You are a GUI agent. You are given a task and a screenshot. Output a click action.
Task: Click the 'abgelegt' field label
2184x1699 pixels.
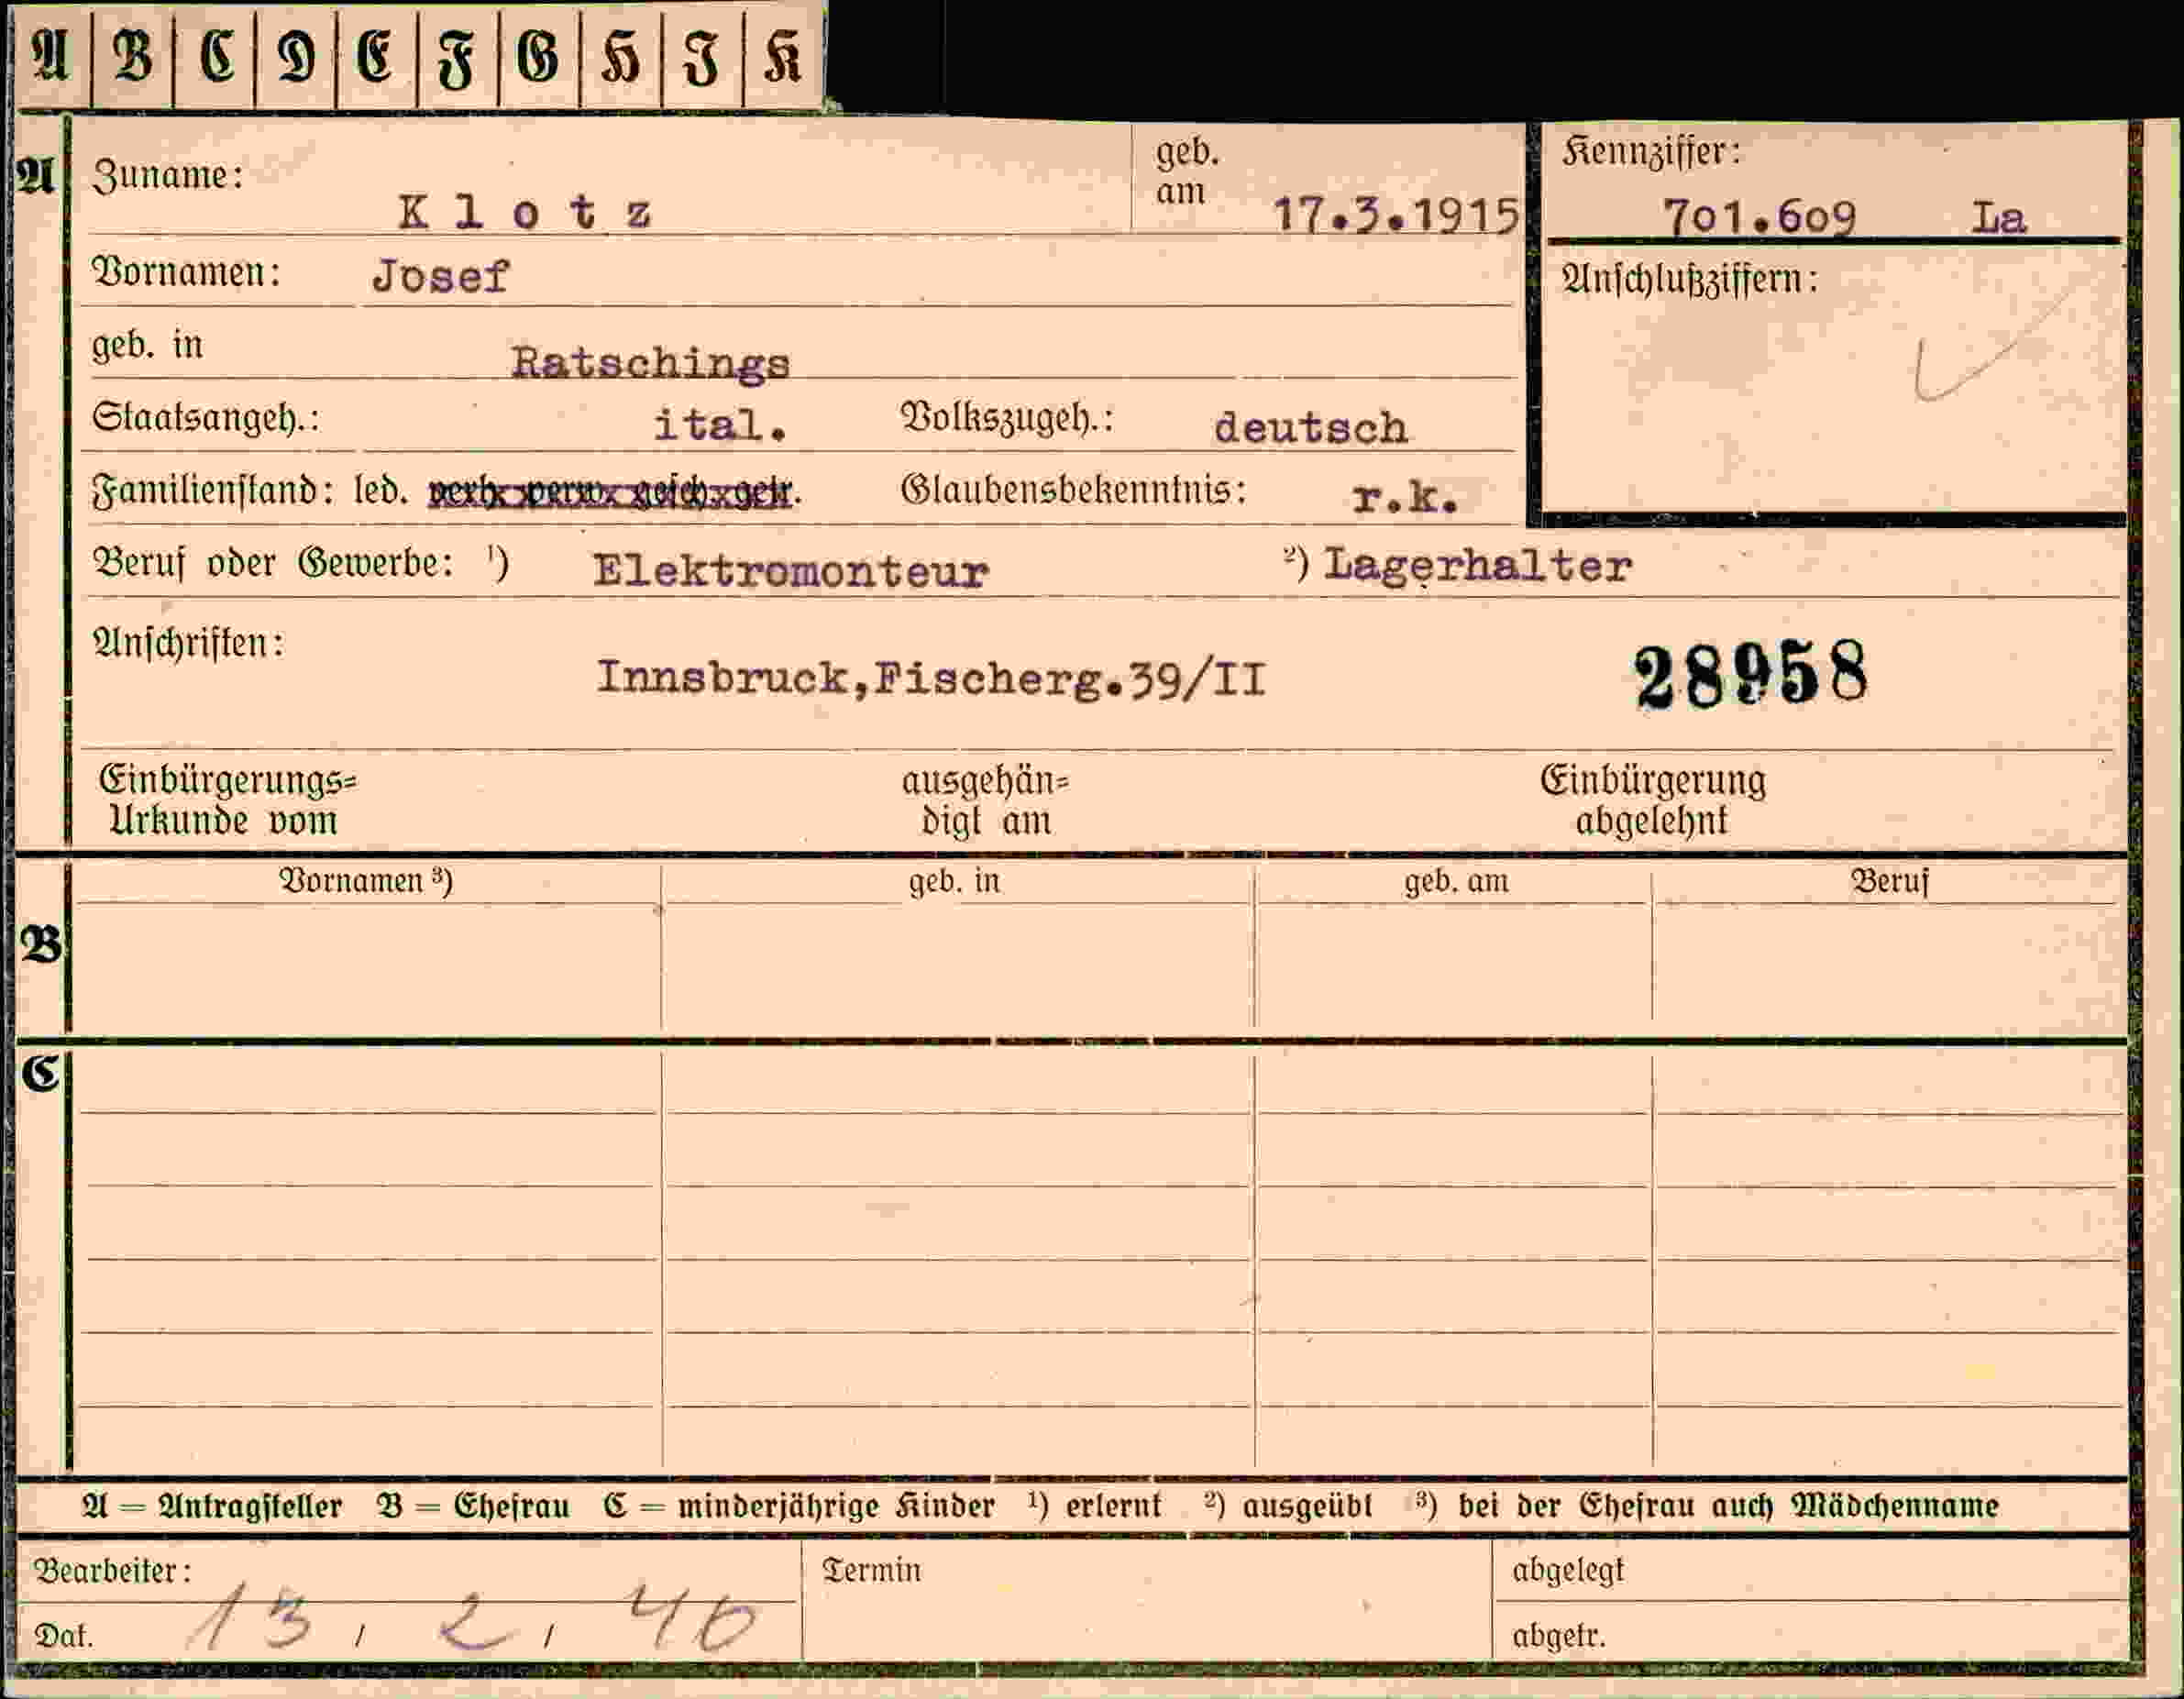1568,1571
